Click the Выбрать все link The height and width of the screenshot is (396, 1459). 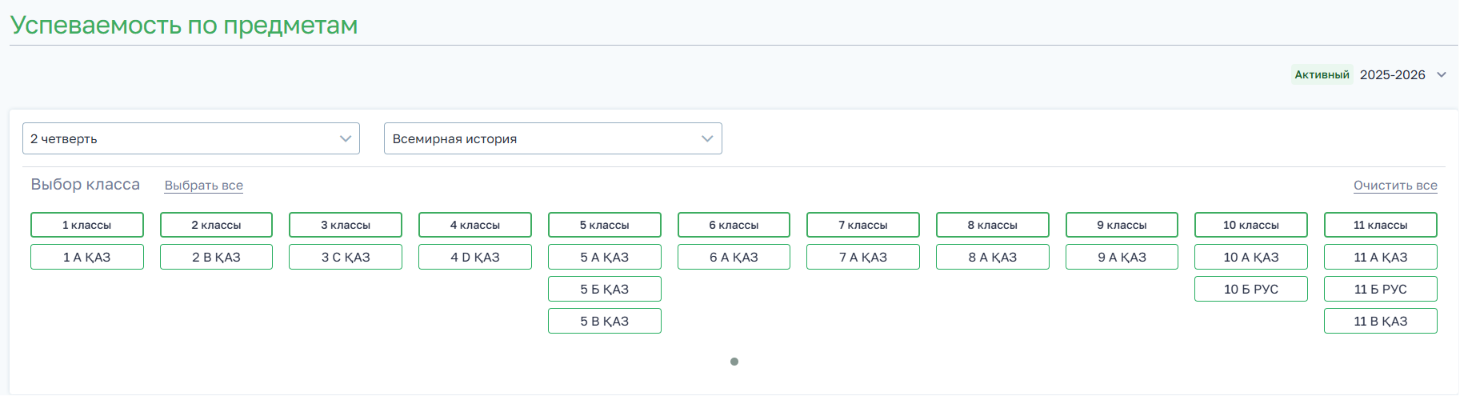tap(204, 186)
